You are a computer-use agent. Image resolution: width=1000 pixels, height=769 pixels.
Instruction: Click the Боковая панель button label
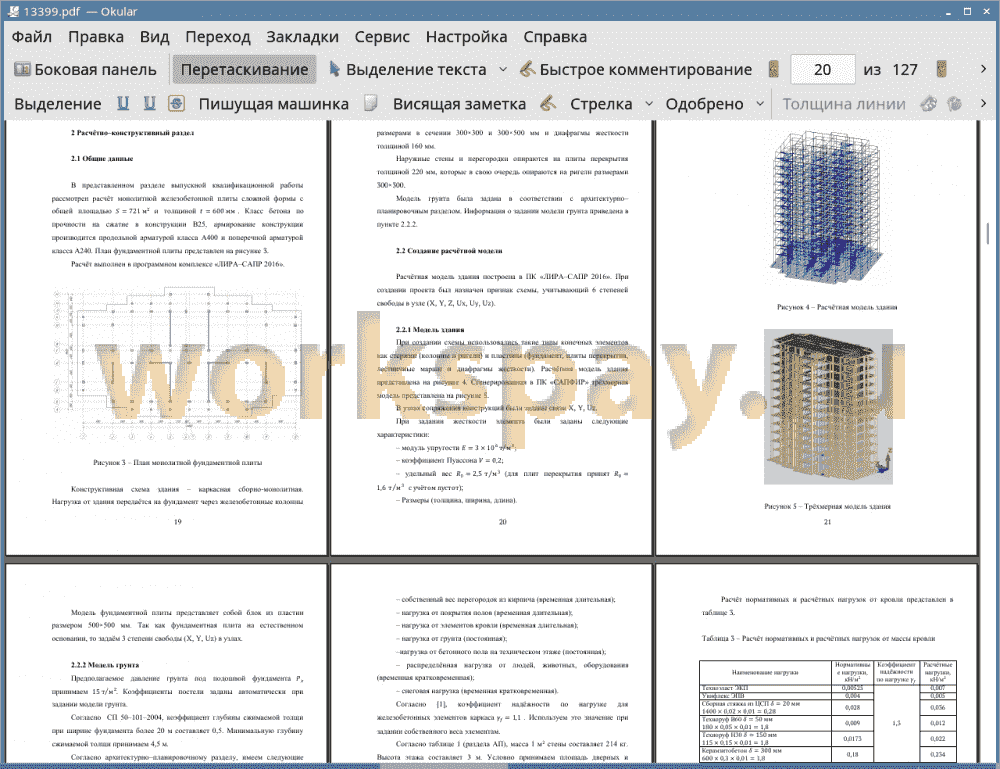96,70
